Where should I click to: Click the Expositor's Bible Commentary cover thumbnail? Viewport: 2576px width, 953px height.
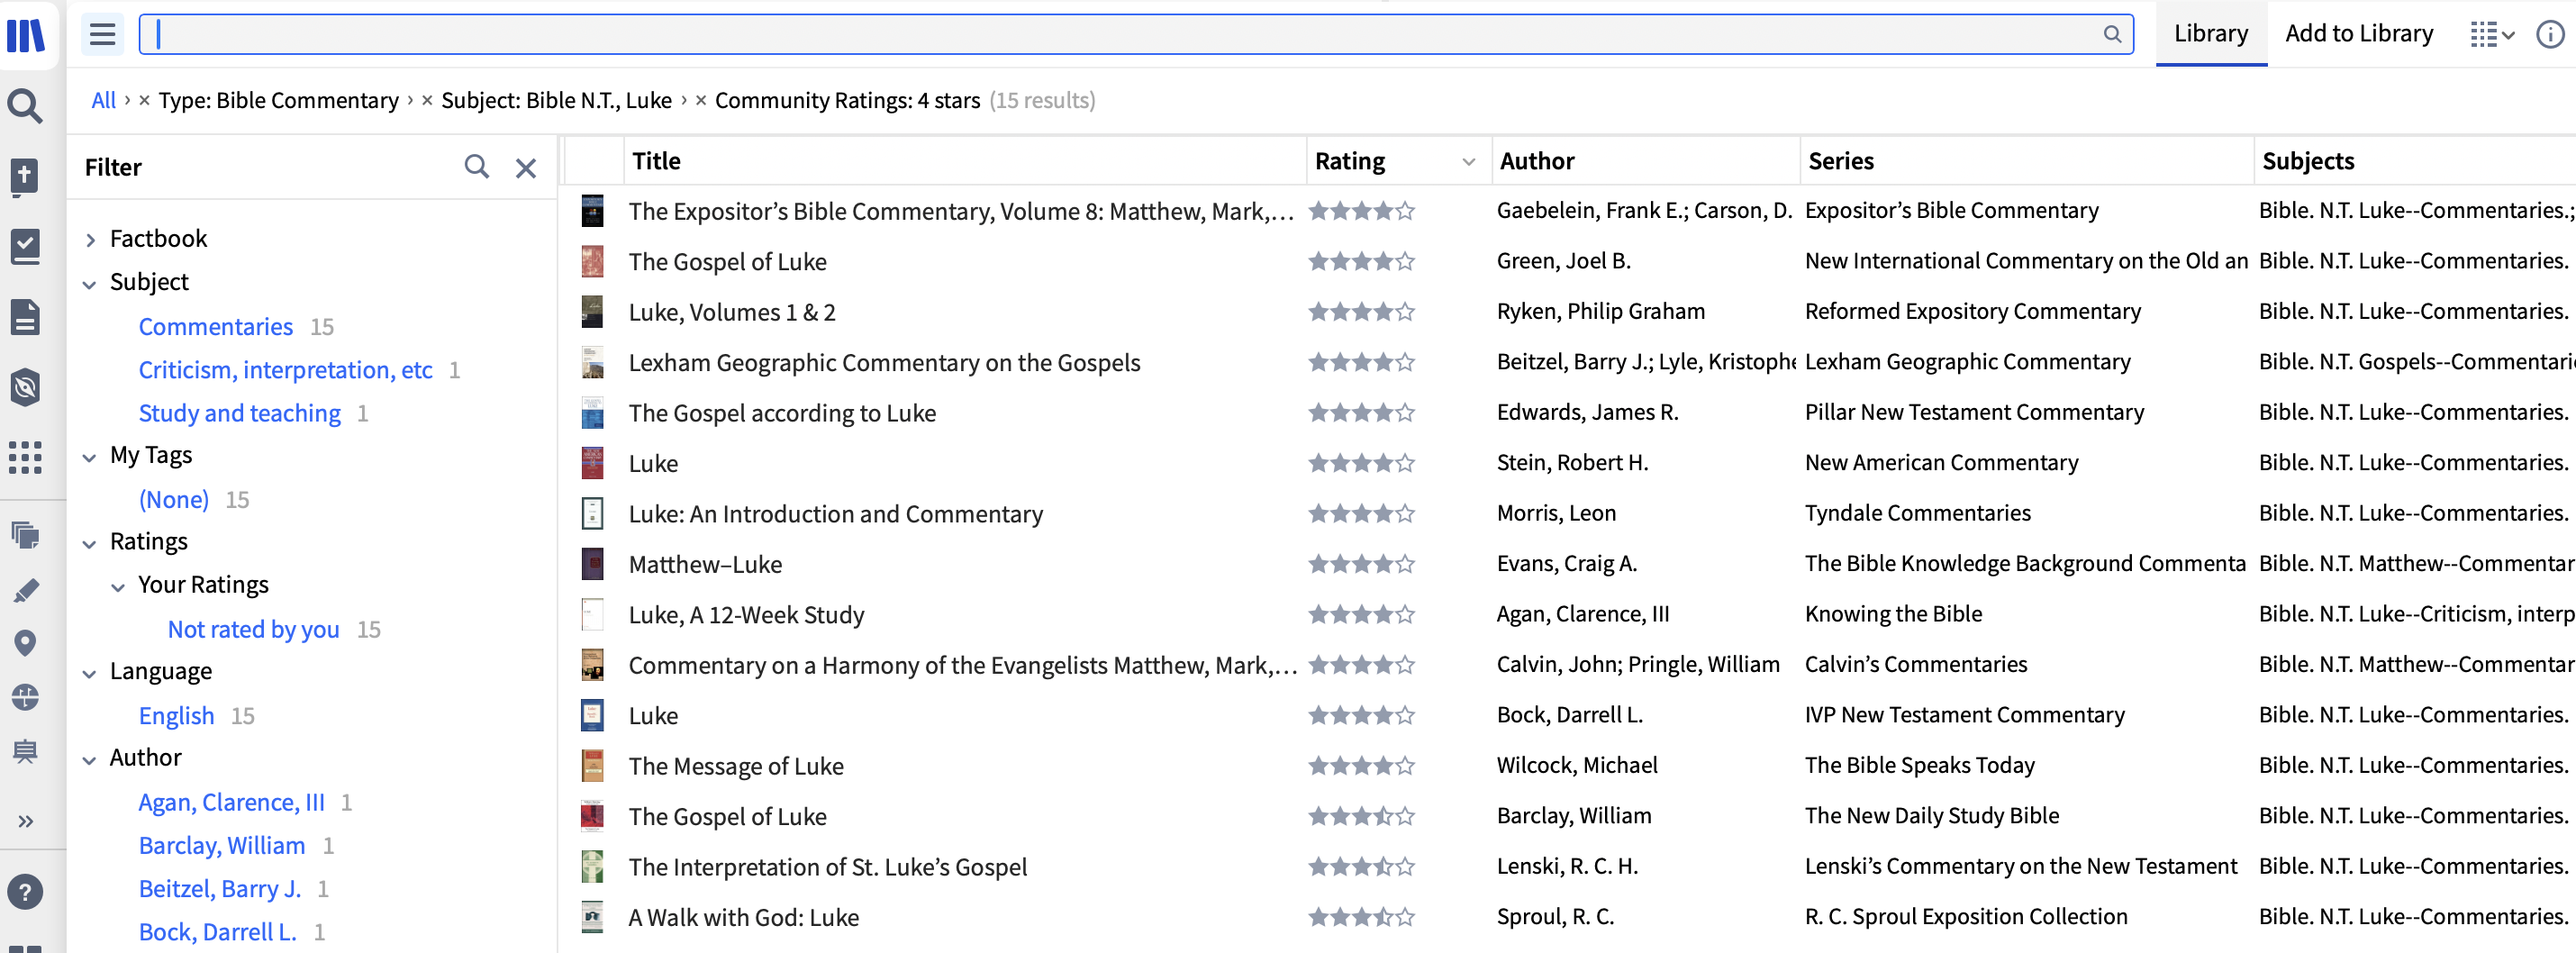(x=592, y=211)
